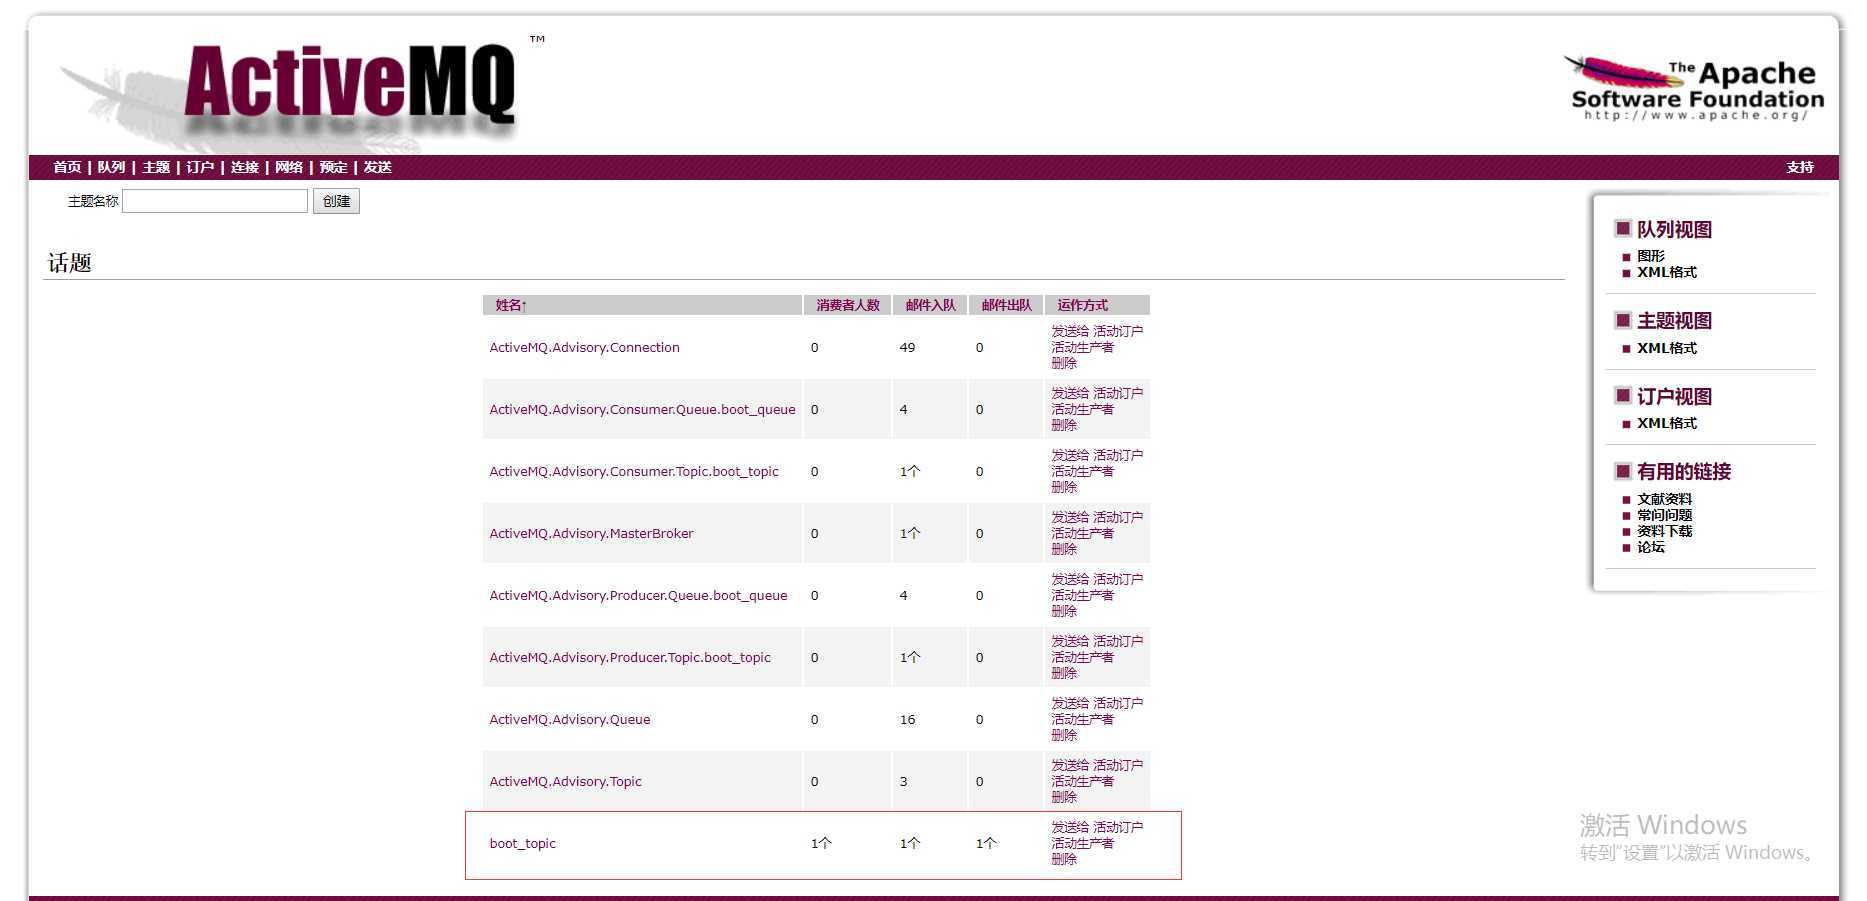Go to 首页 in the navigation bar
Viewport: 1867px width, 901px height.
point(67,167)
